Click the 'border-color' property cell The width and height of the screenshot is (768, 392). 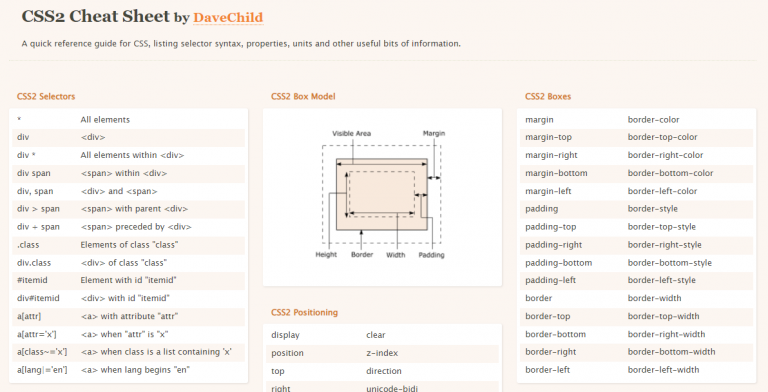coord(653,120)
